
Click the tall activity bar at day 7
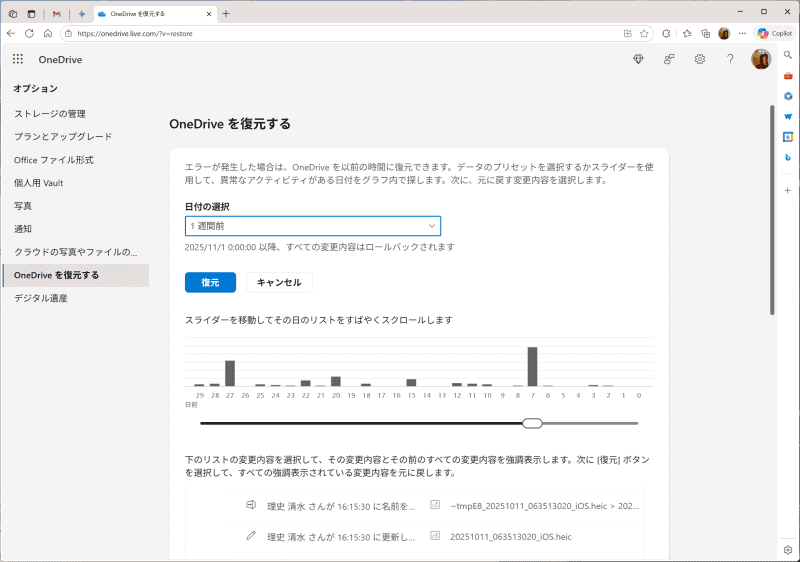532,366
